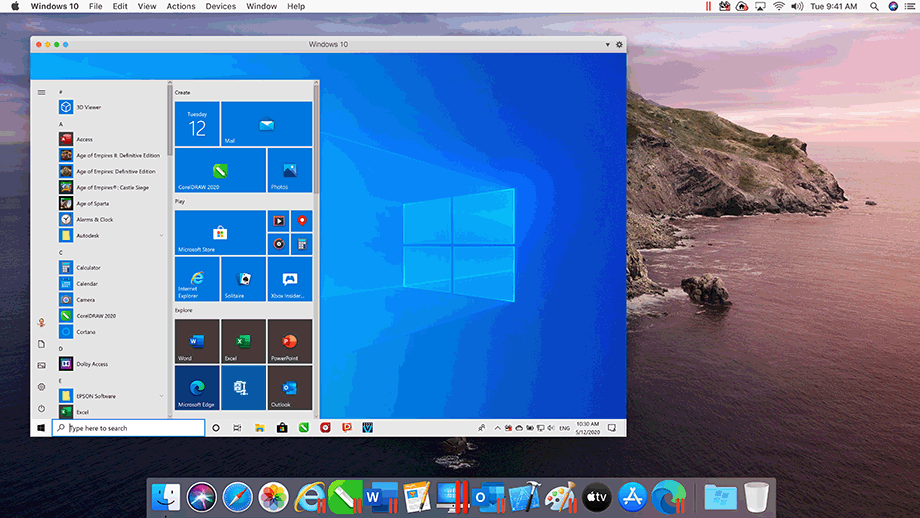The image size is (920, 518).
Task: Open the Edit menu
Action: (x=120, y=6)
